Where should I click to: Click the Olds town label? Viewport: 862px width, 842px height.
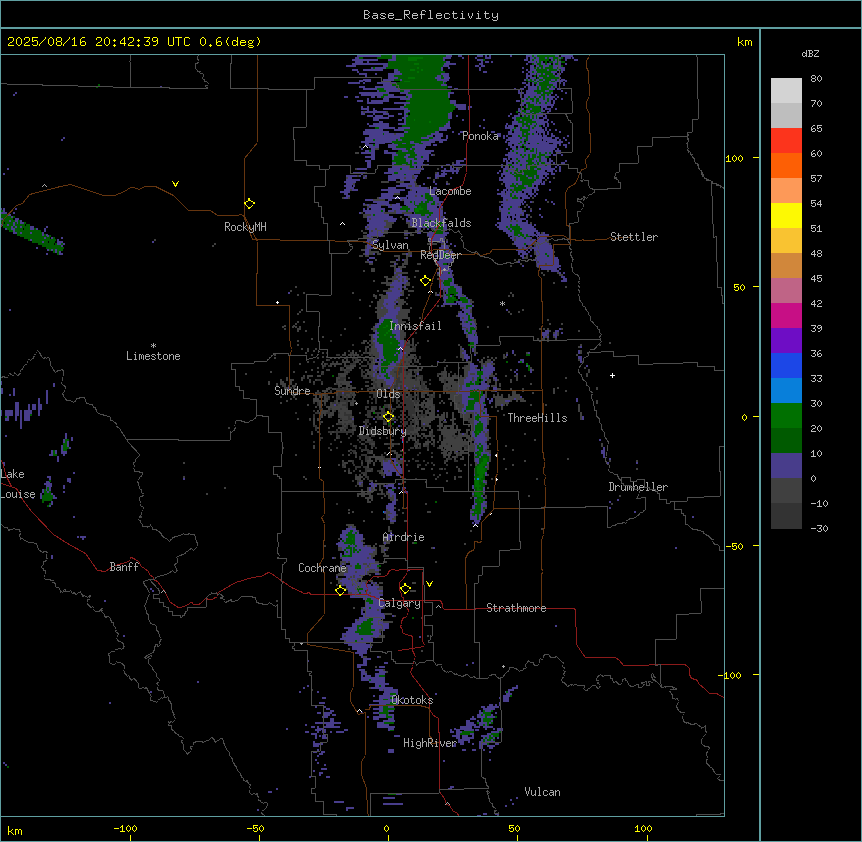[x=388, y=394]
